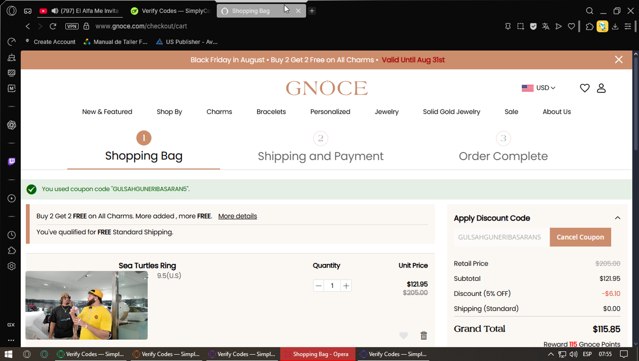Open US Publisher bookmark
This screenshot has height=361, width=639.
[x=187, y=42]
